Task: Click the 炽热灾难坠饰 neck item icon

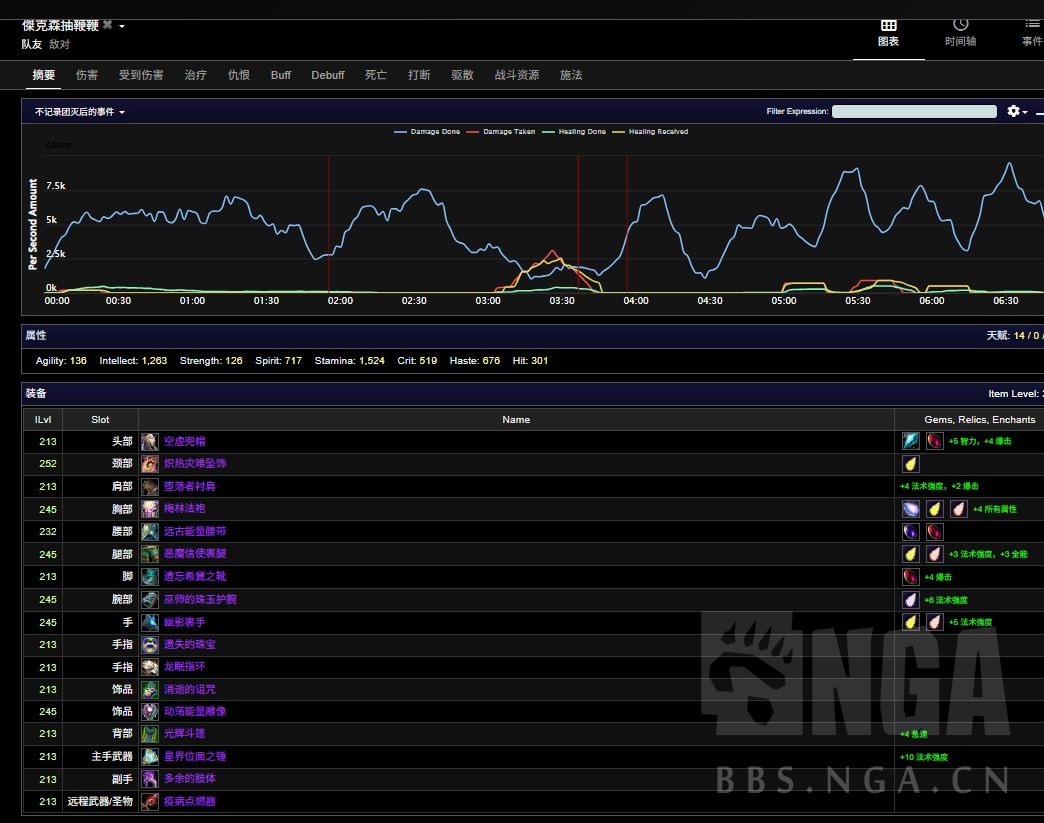Action: point(149,464)
